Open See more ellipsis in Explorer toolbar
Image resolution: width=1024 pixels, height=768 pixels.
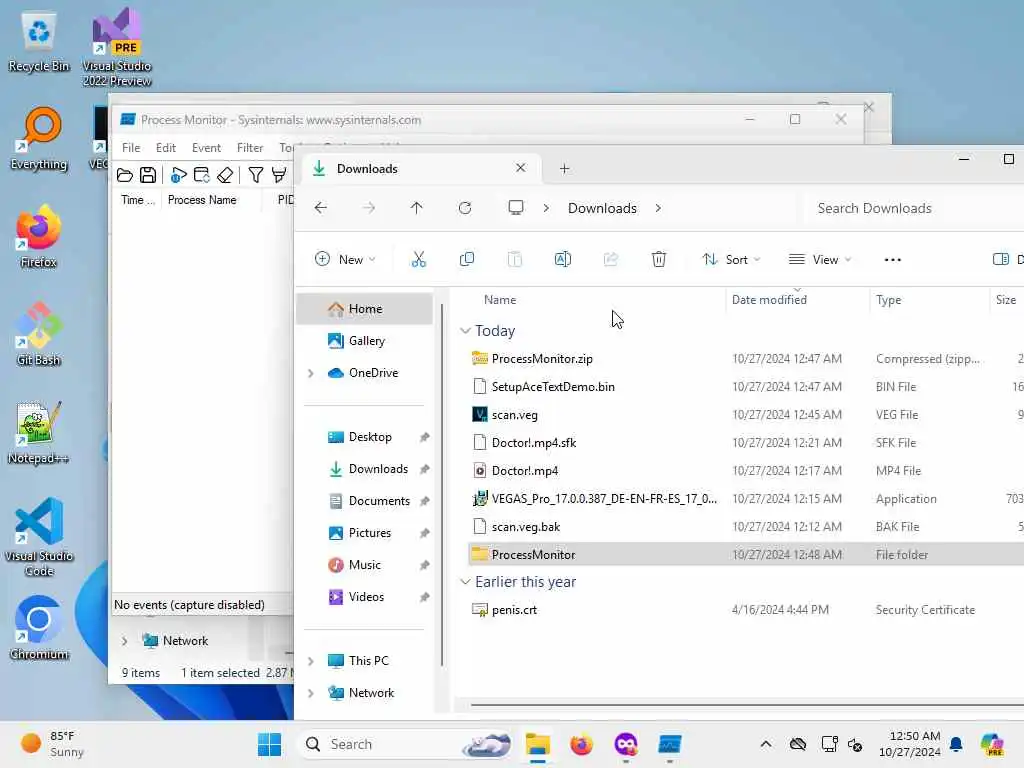click(893, 259)
